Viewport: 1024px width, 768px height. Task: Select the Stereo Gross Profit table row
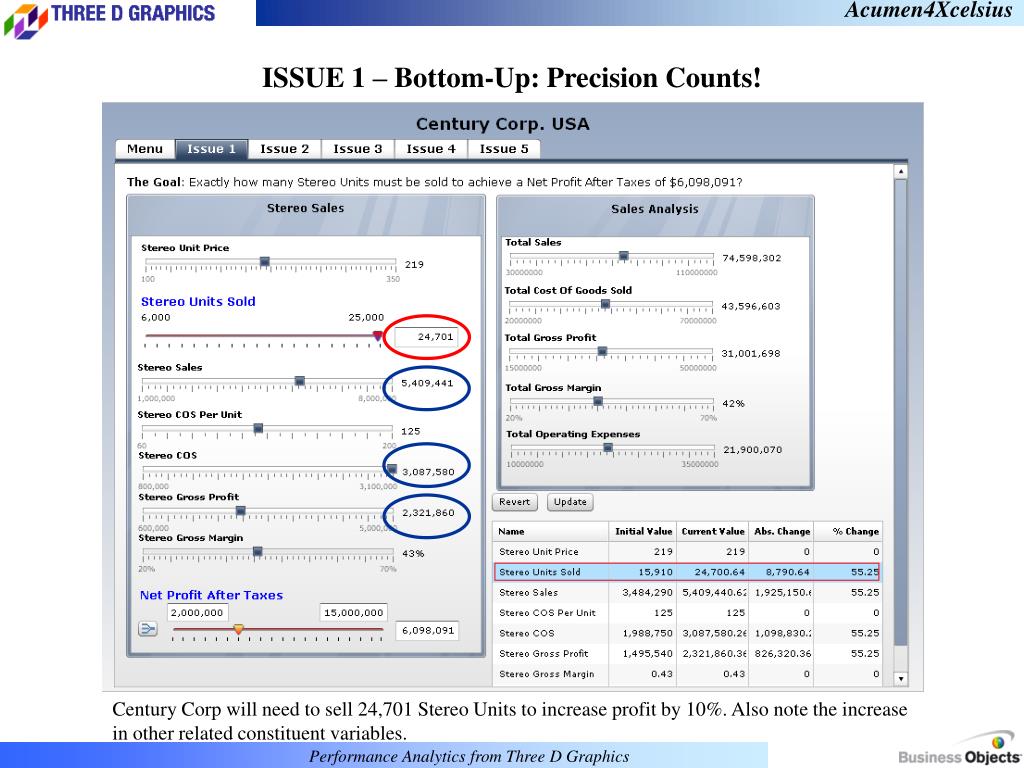(687, 653)
